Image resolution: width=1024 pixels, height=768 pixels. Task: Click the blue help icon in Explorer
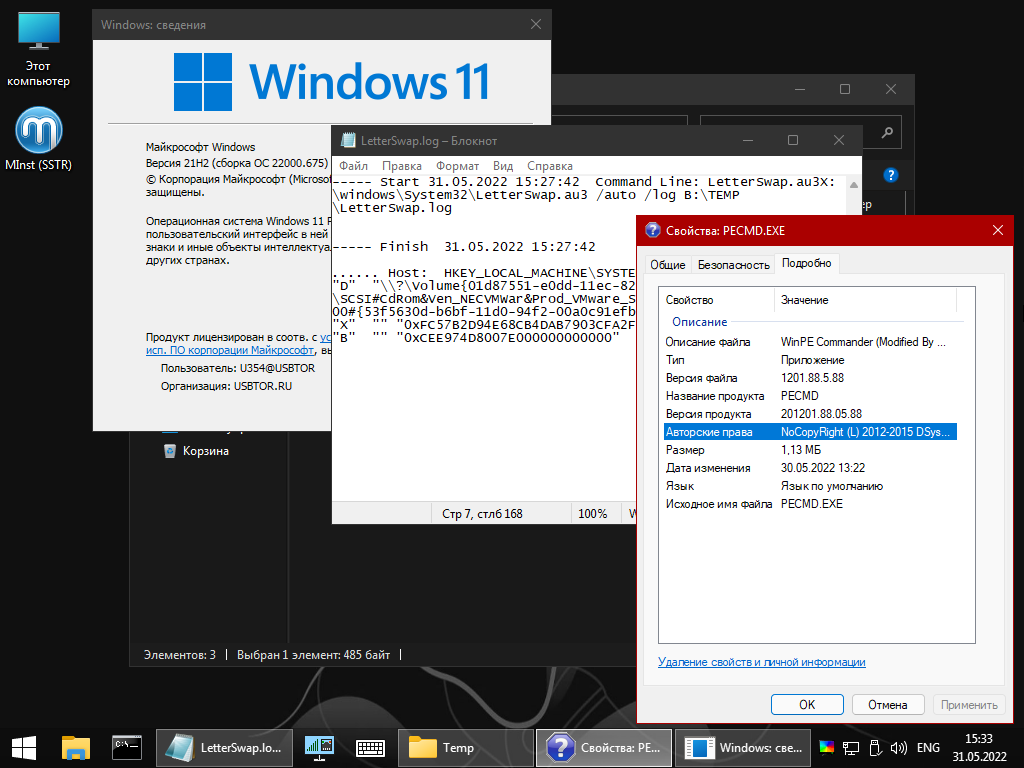(891, 175)
